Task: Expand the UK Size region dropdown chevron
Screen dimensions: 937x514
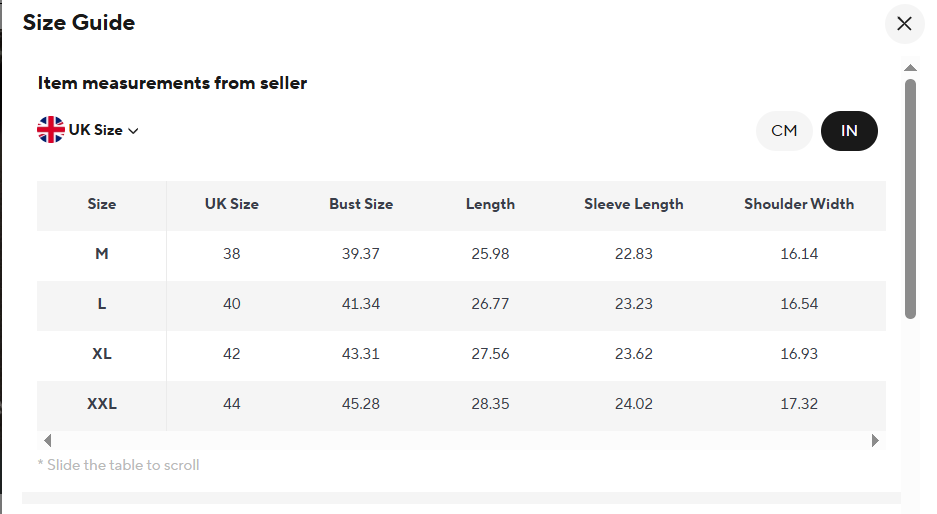Action: 133,131
